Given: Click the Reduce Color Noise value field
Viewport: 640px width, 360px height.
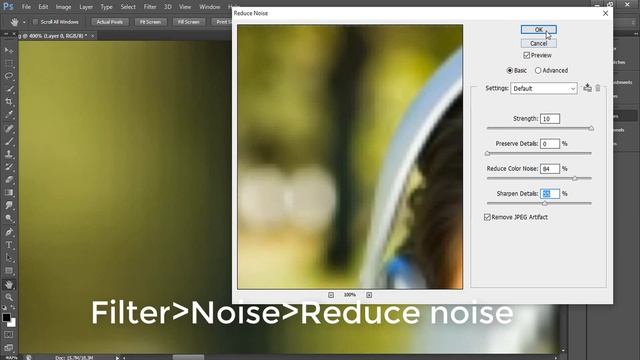Looking at the screenshot, I should coord(550,169).
